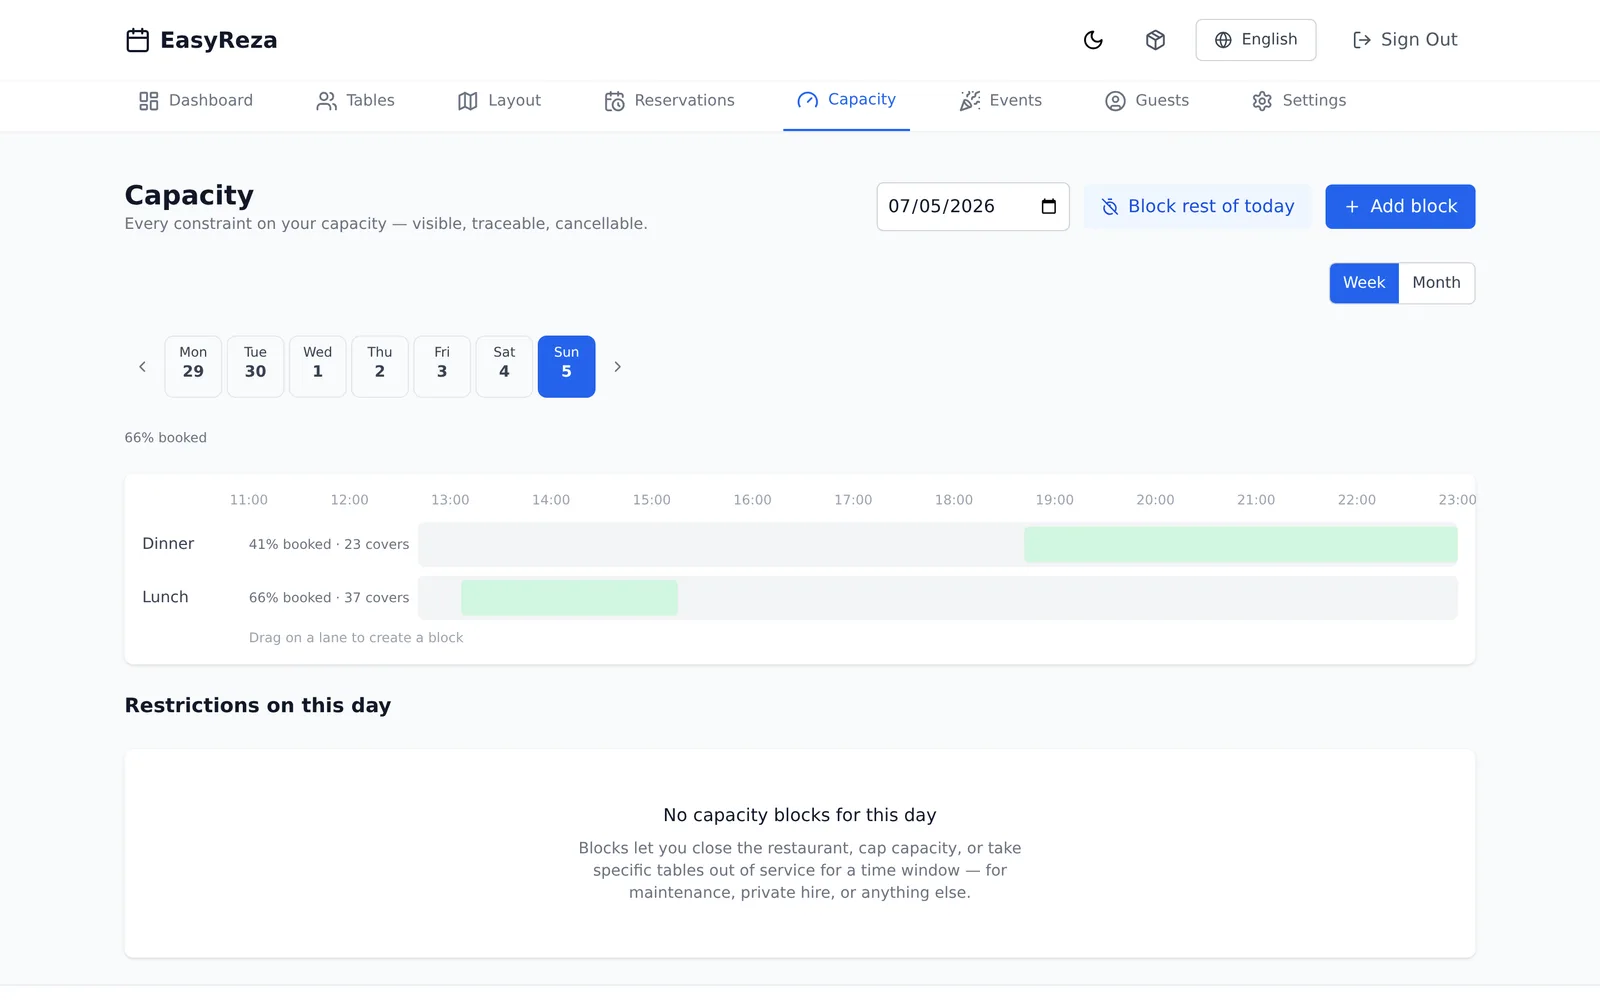1600x1000 pixels.
Task: Switch to Month view
Action: tap(1436, 283)
